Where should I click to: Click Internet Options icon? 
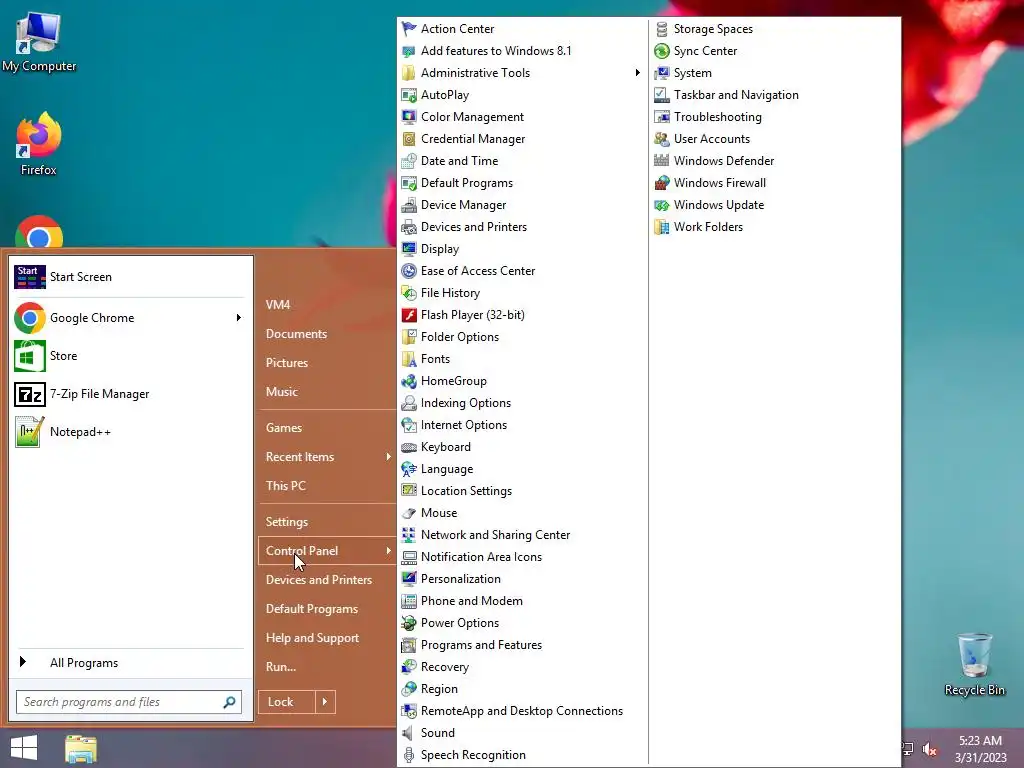click(409, 425)
